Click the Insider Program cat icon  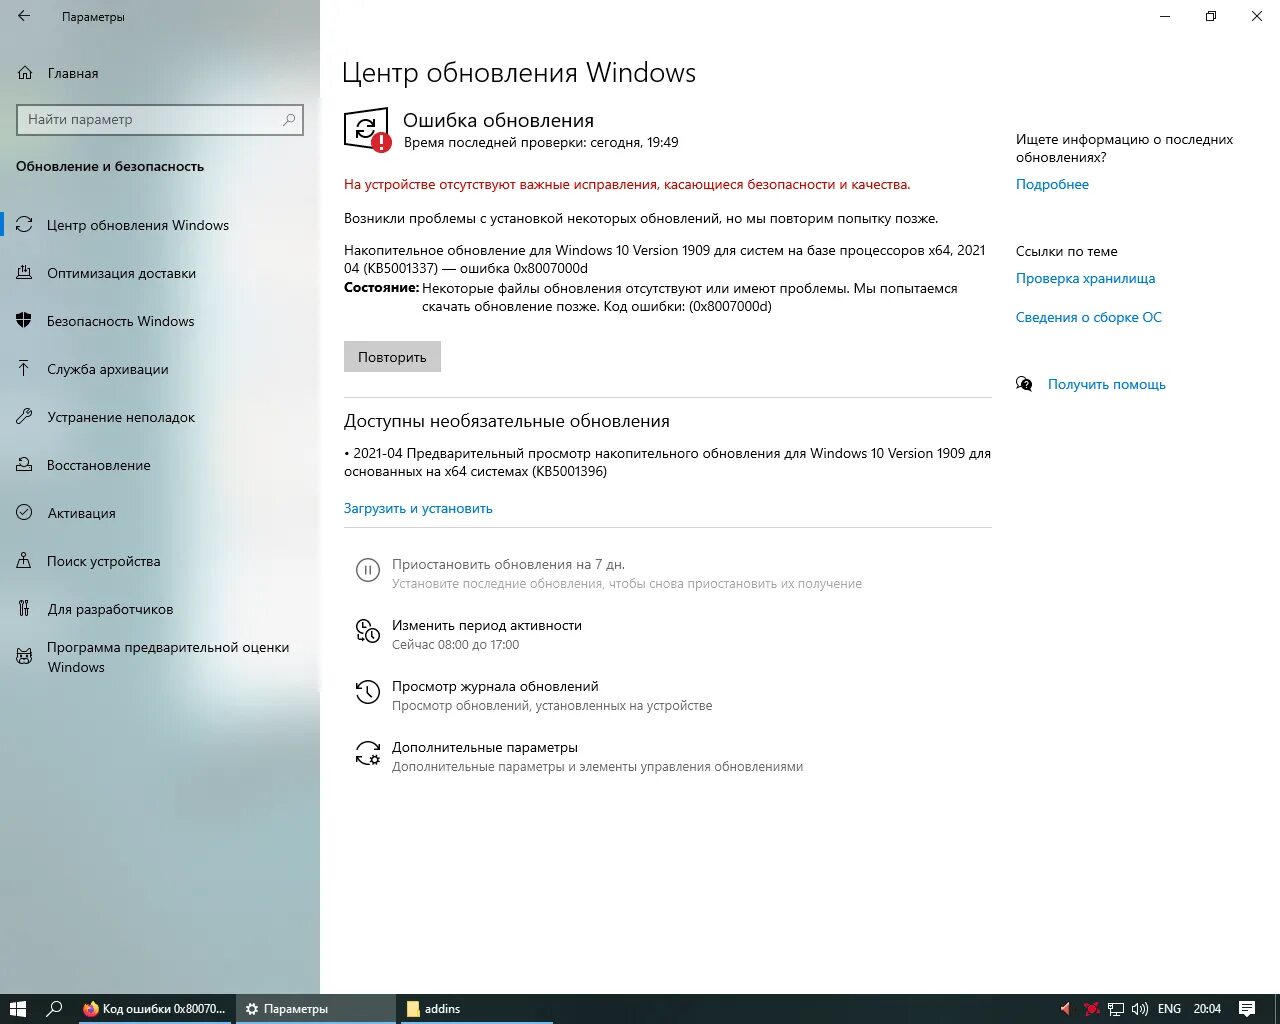[24, 657]
